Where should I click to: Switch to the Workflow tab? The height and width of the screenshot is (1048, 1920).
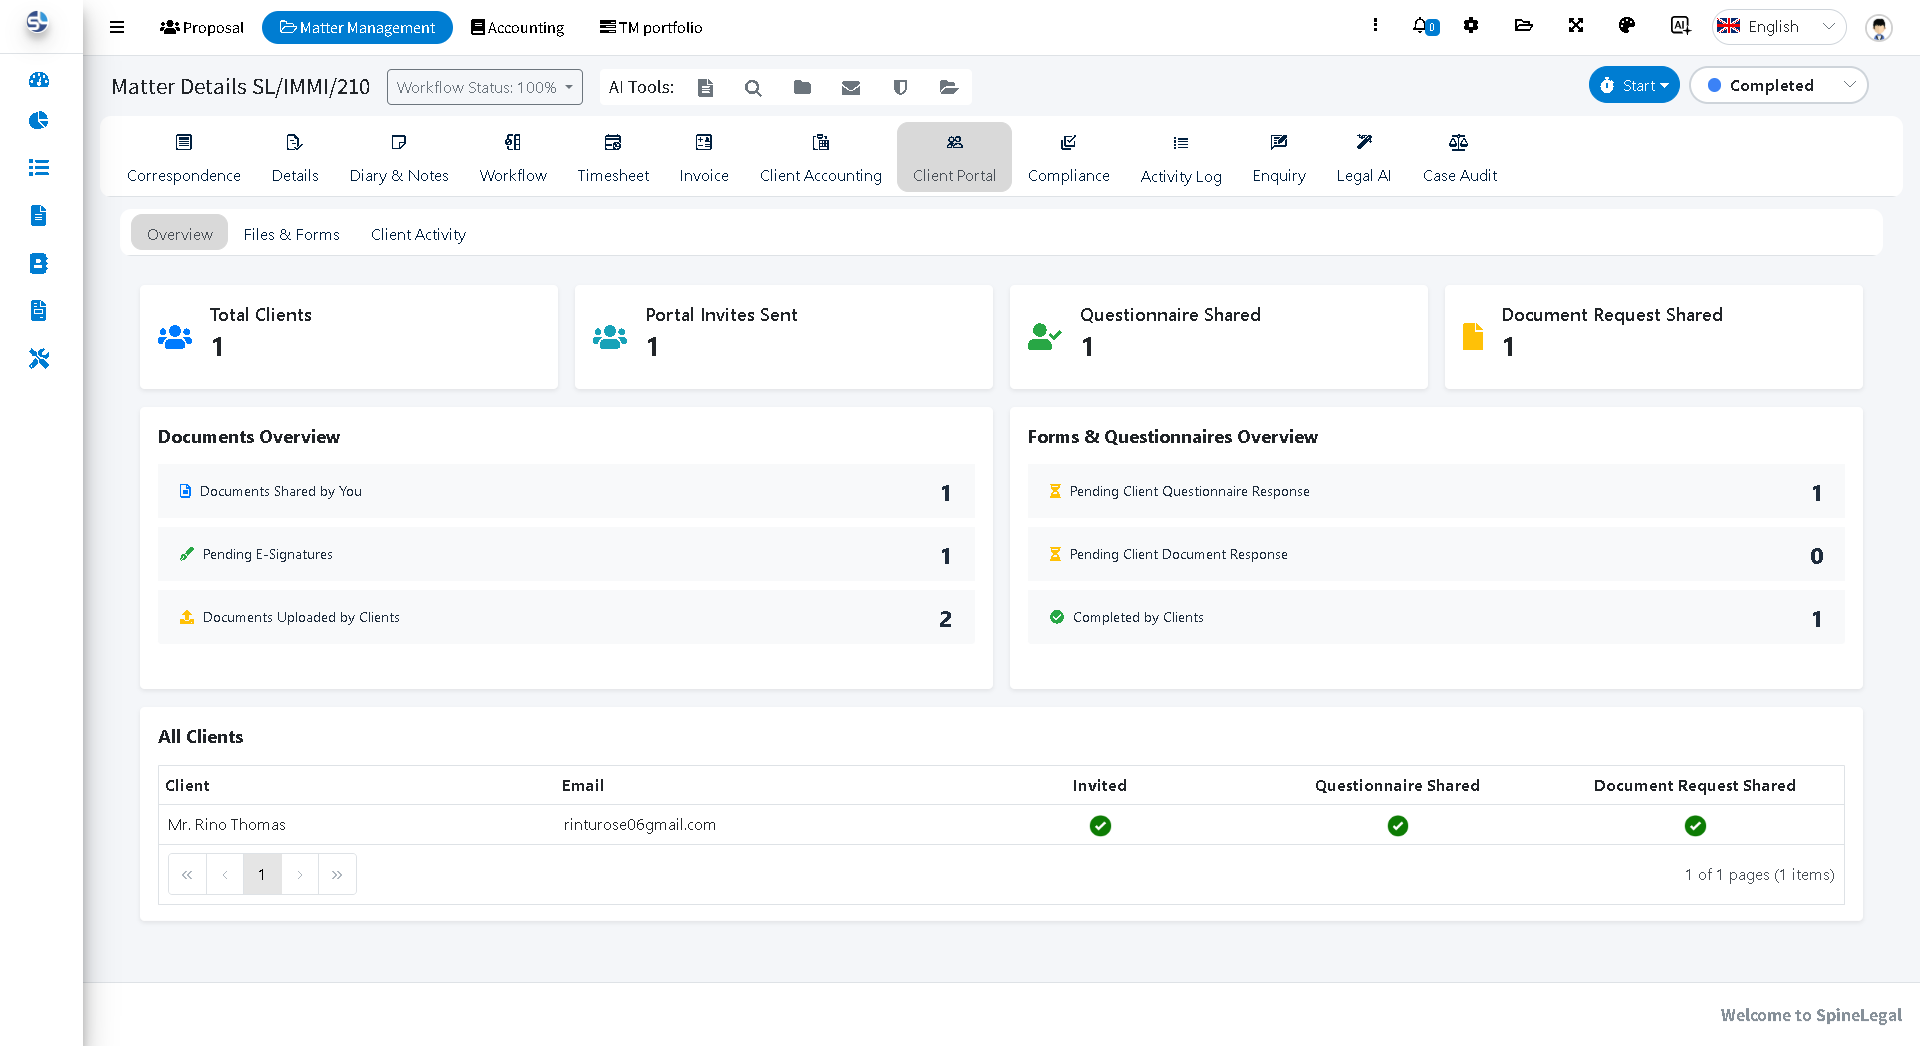(x=513, y=158)
